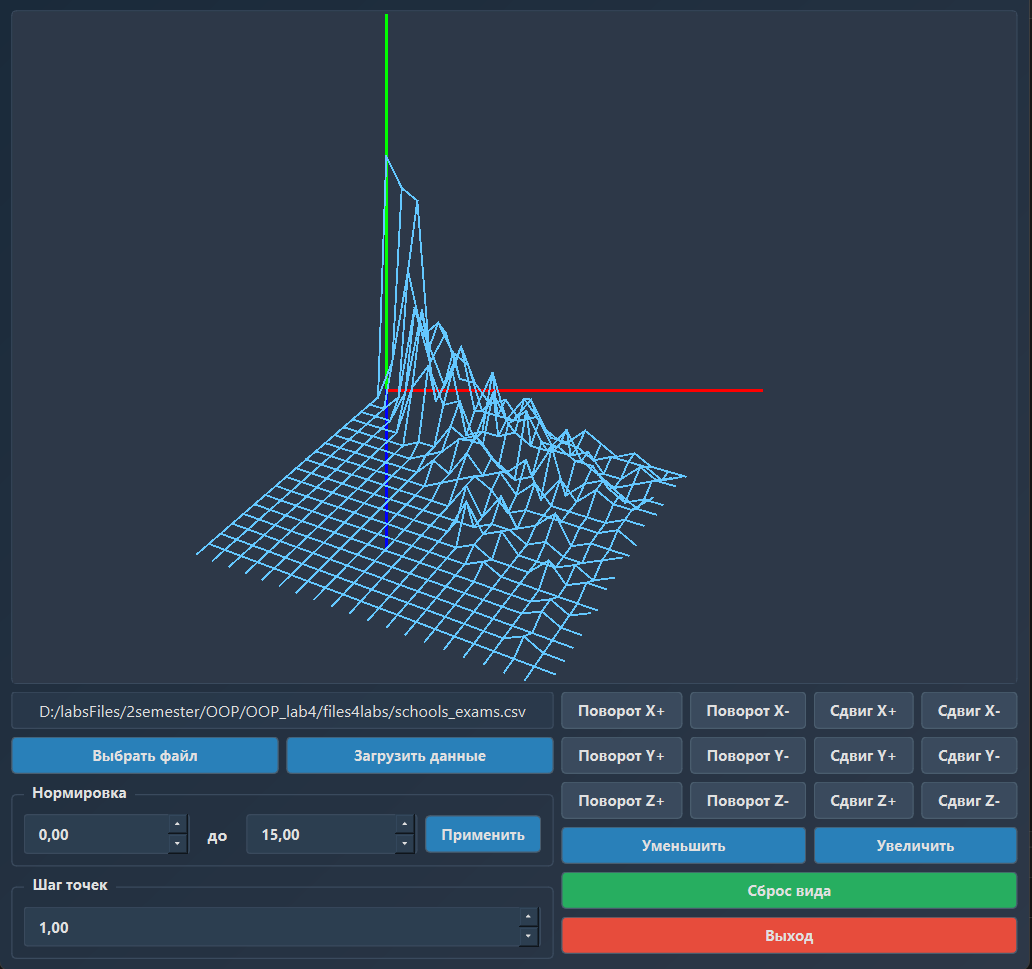
Task: Shift model with 'Сдвиг X+'
Action: [864, 710]
